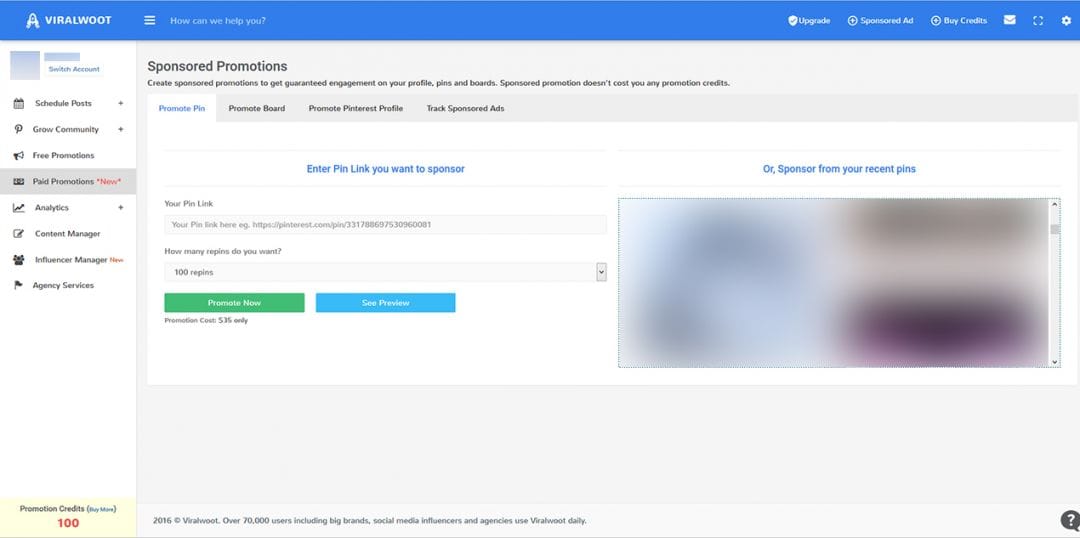Click the Agency Services flag icon
The height and width of the screenshot is (538, 1080).
[x=19, y=285]
